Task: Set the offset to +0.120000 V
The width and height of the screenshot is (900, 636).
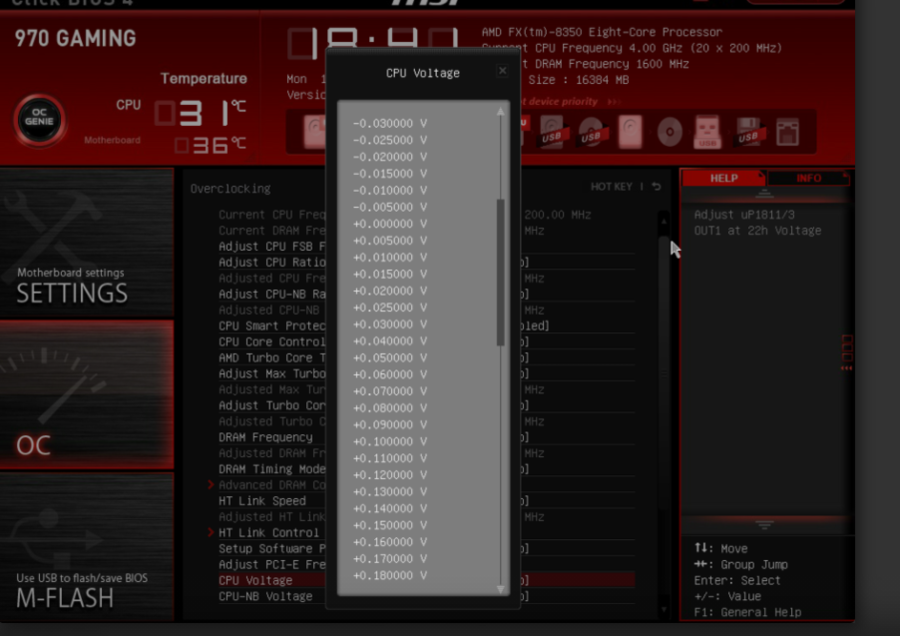Action: tap(390, 475)
